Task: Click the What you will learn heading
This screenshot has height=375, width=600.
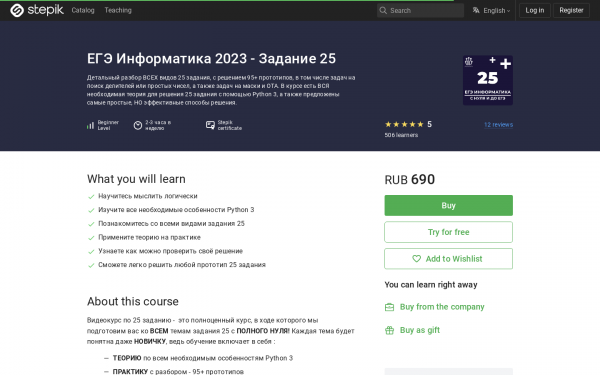Action: coord(136,179)
